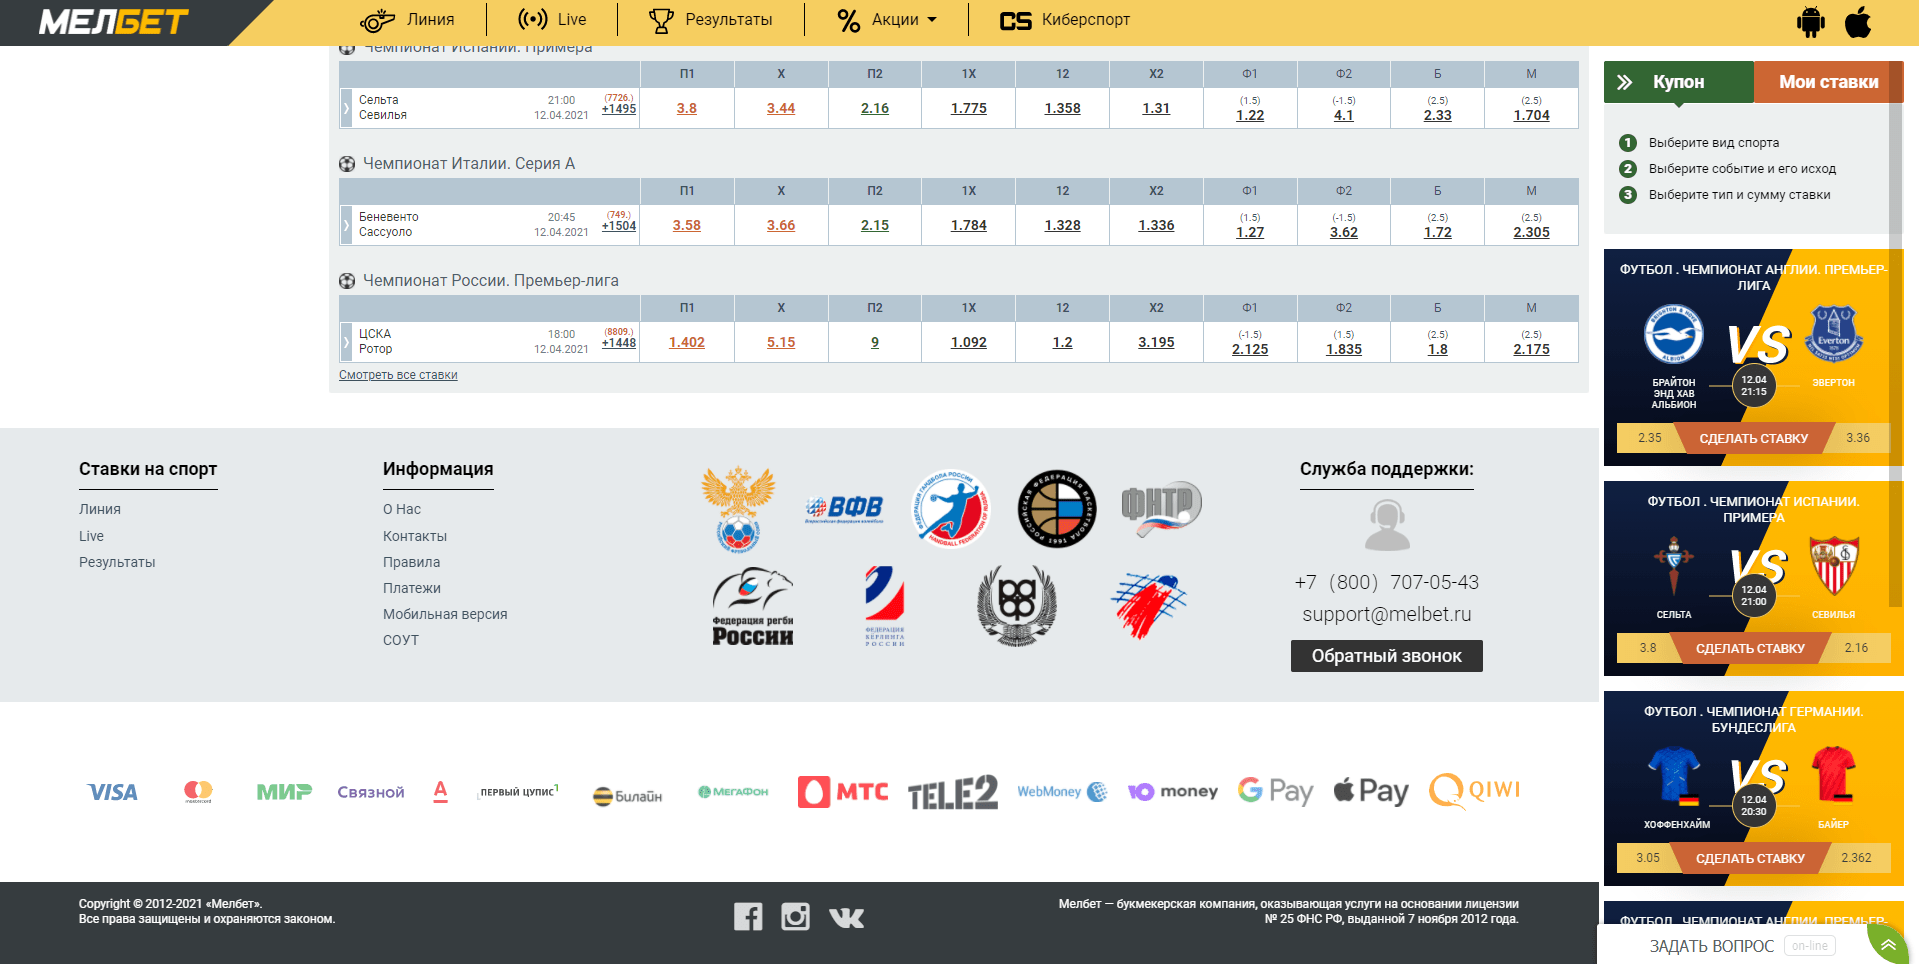
Task: Open the Контакты footer link
Action: 415,536
